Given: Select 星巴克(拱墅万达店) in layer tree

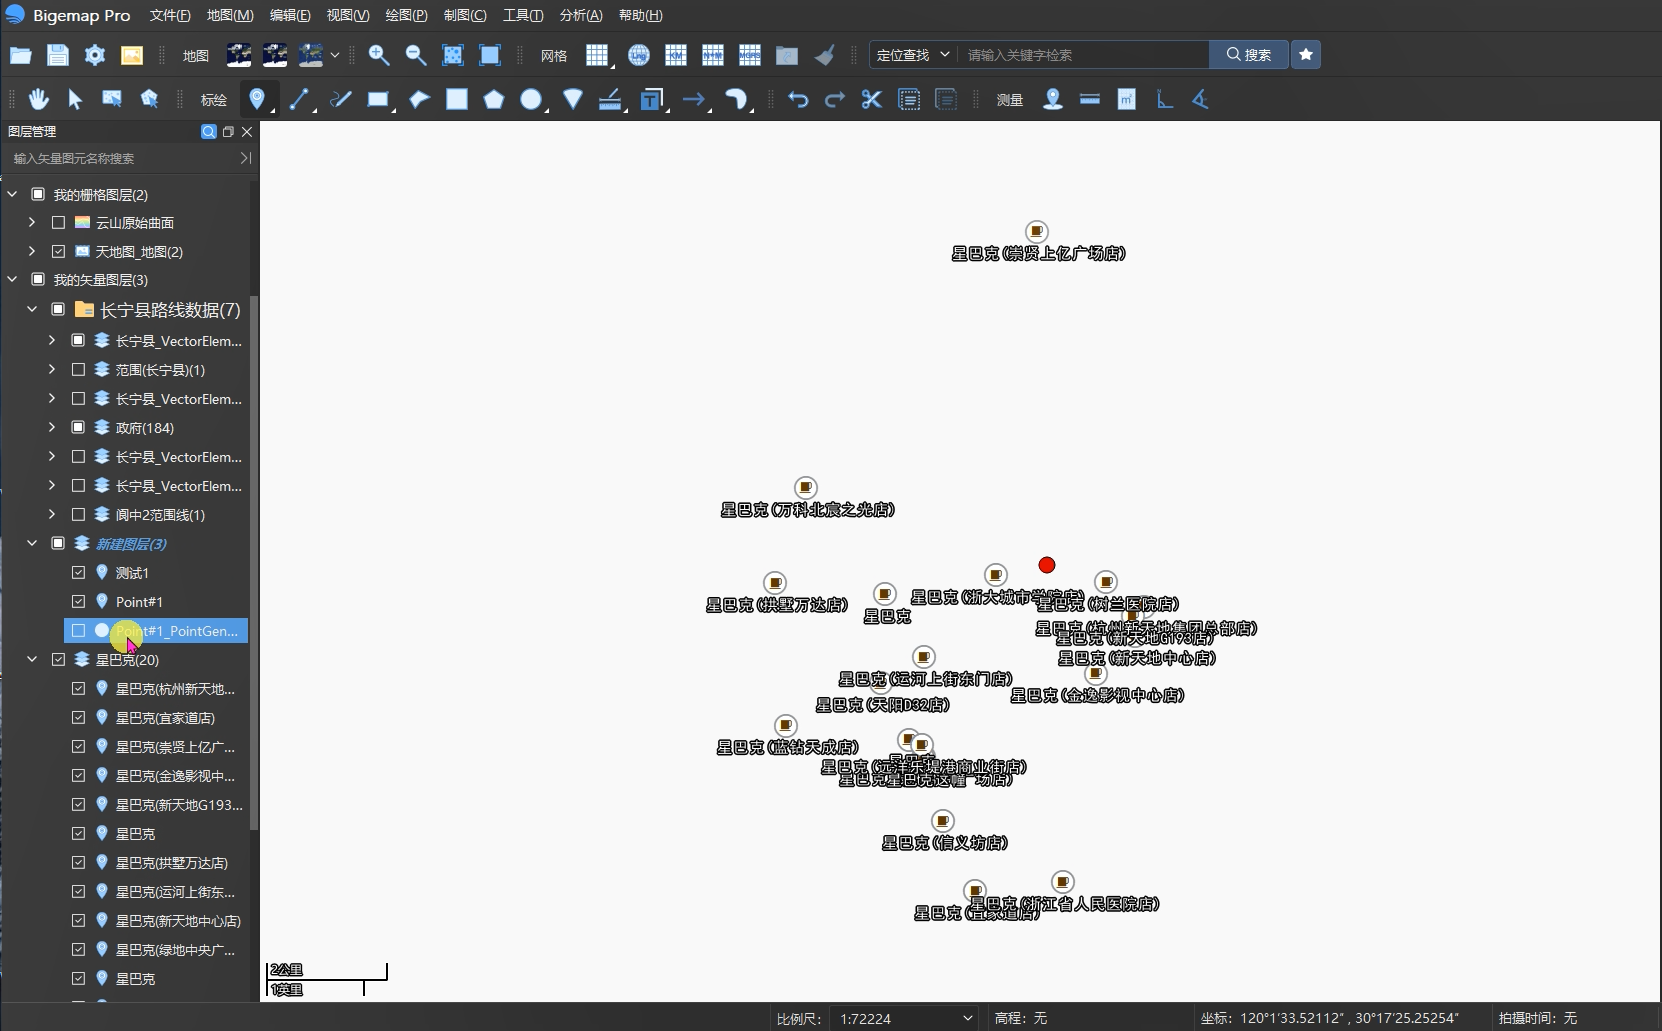Looking at the screenshot, I should coord(171,863).
